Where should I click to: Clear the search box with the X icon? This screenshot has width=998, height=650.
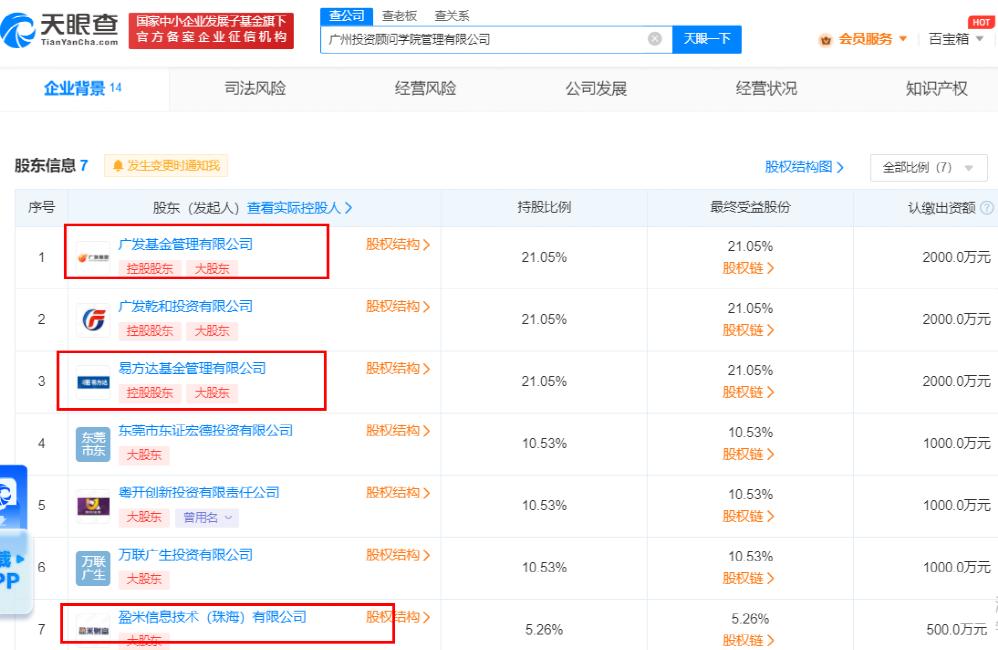[x=654, y=39]
